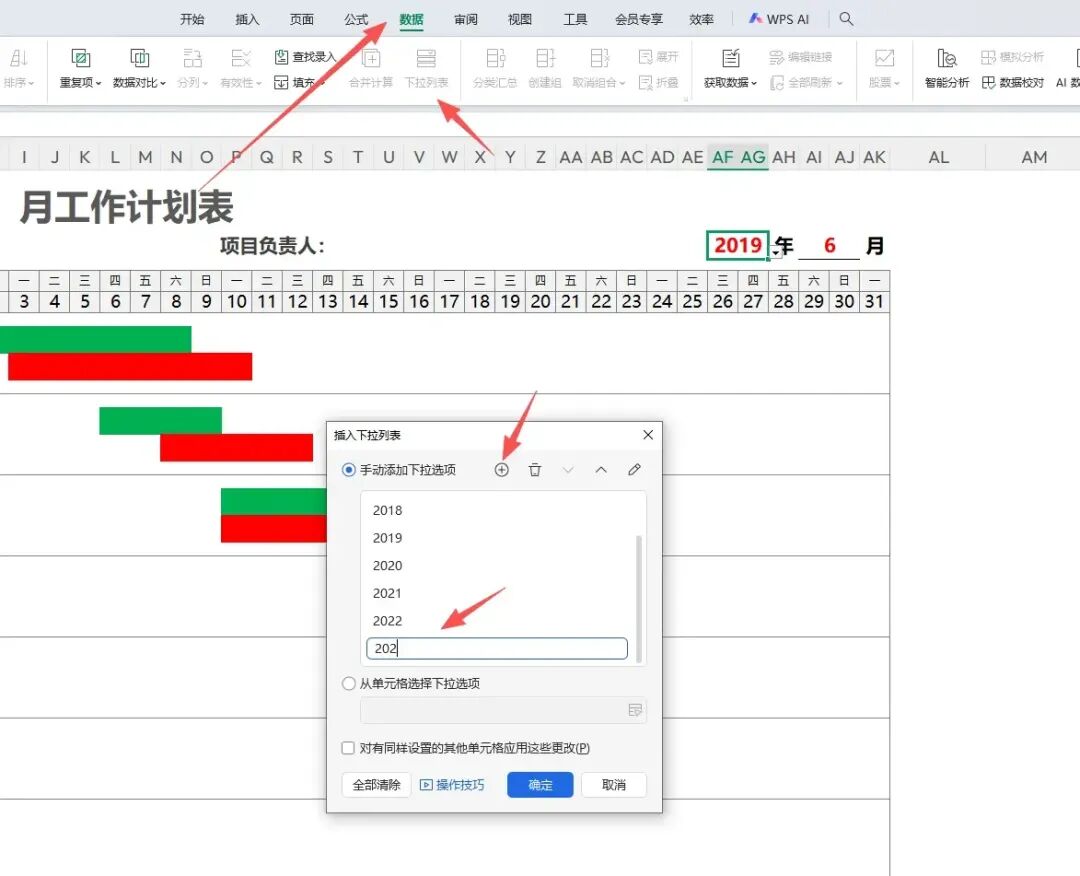Click the pencil edit icon in dialog
This screenshot has height=876, width=1080.
(634, 470)
